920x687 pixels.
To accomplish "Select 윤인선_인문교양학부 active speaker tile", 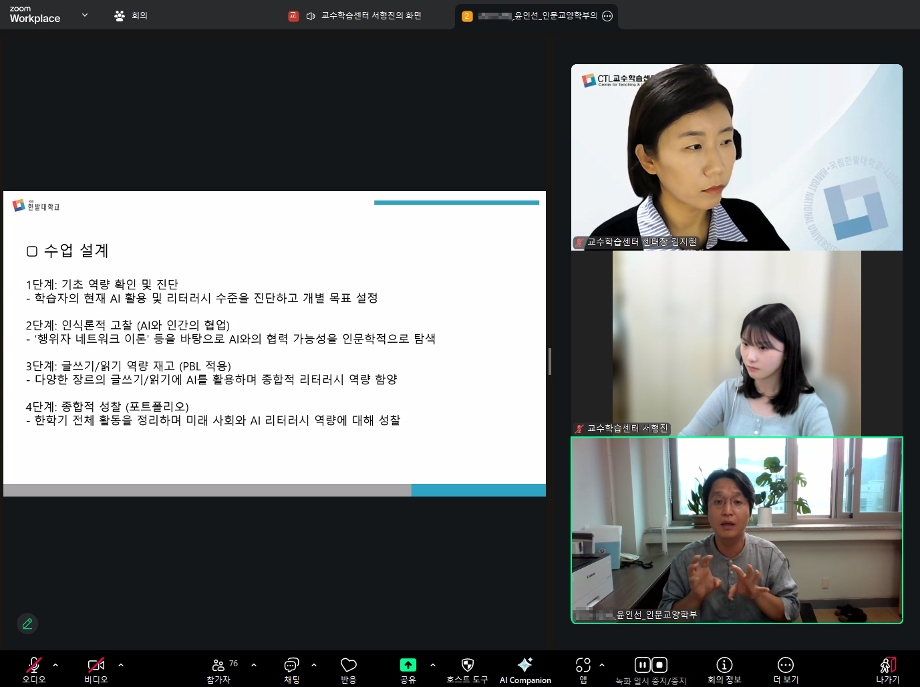I will (736, 530).
